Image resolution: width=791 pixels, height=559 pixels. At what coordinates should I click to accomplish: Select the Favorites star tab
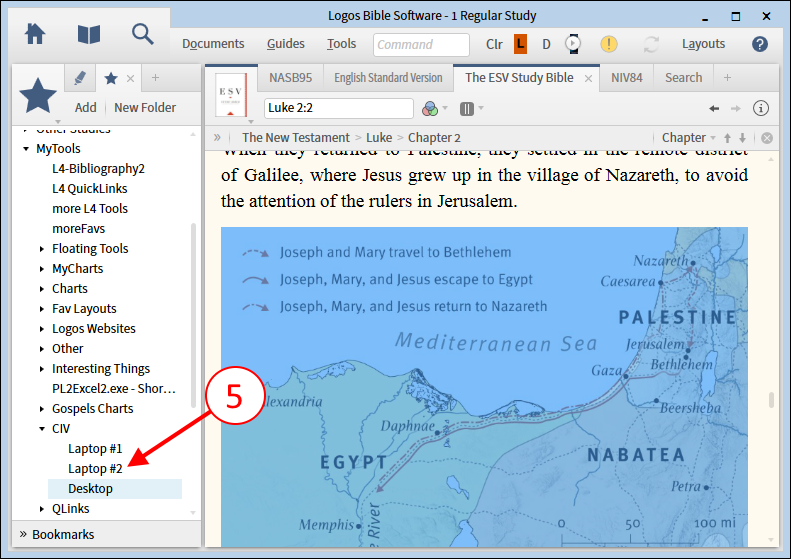(x=110, y=78)
